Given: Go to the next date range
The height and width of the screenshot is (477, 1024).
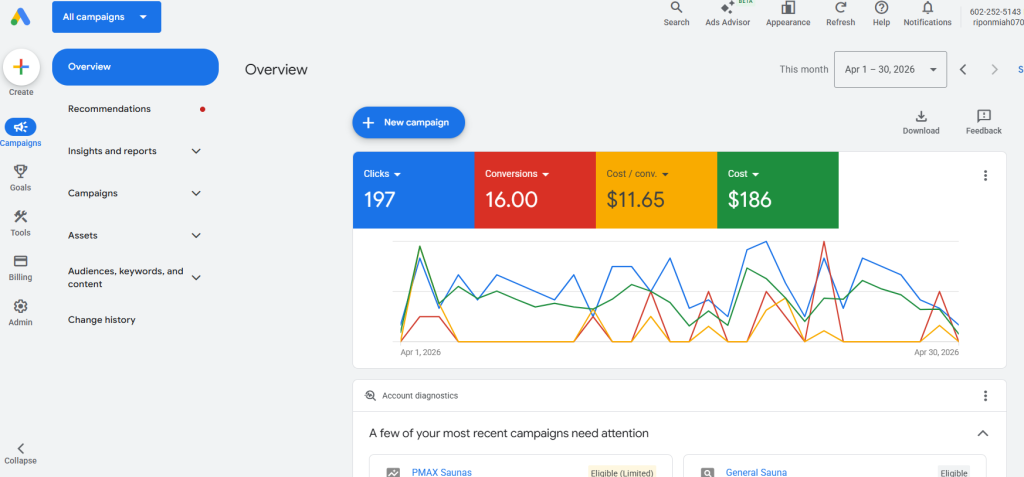Looking at the screenshot, I should [995, 69].
